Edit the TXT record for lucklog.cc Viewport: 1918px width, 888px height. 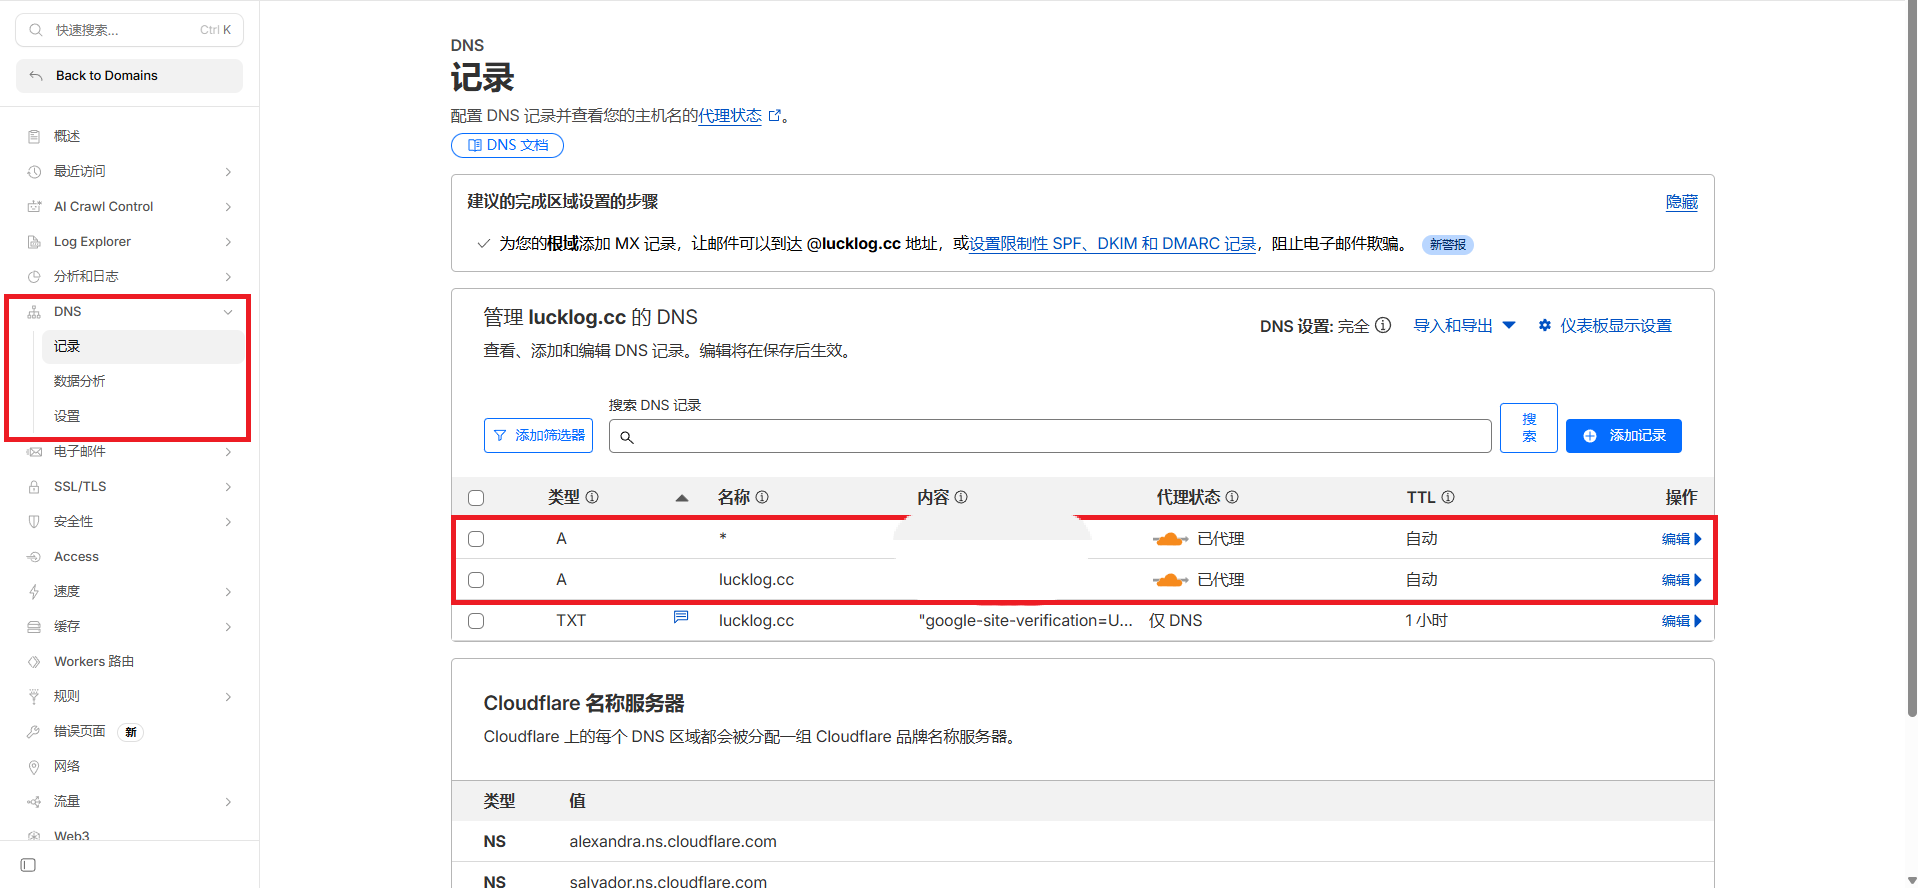coord(1681,621)
